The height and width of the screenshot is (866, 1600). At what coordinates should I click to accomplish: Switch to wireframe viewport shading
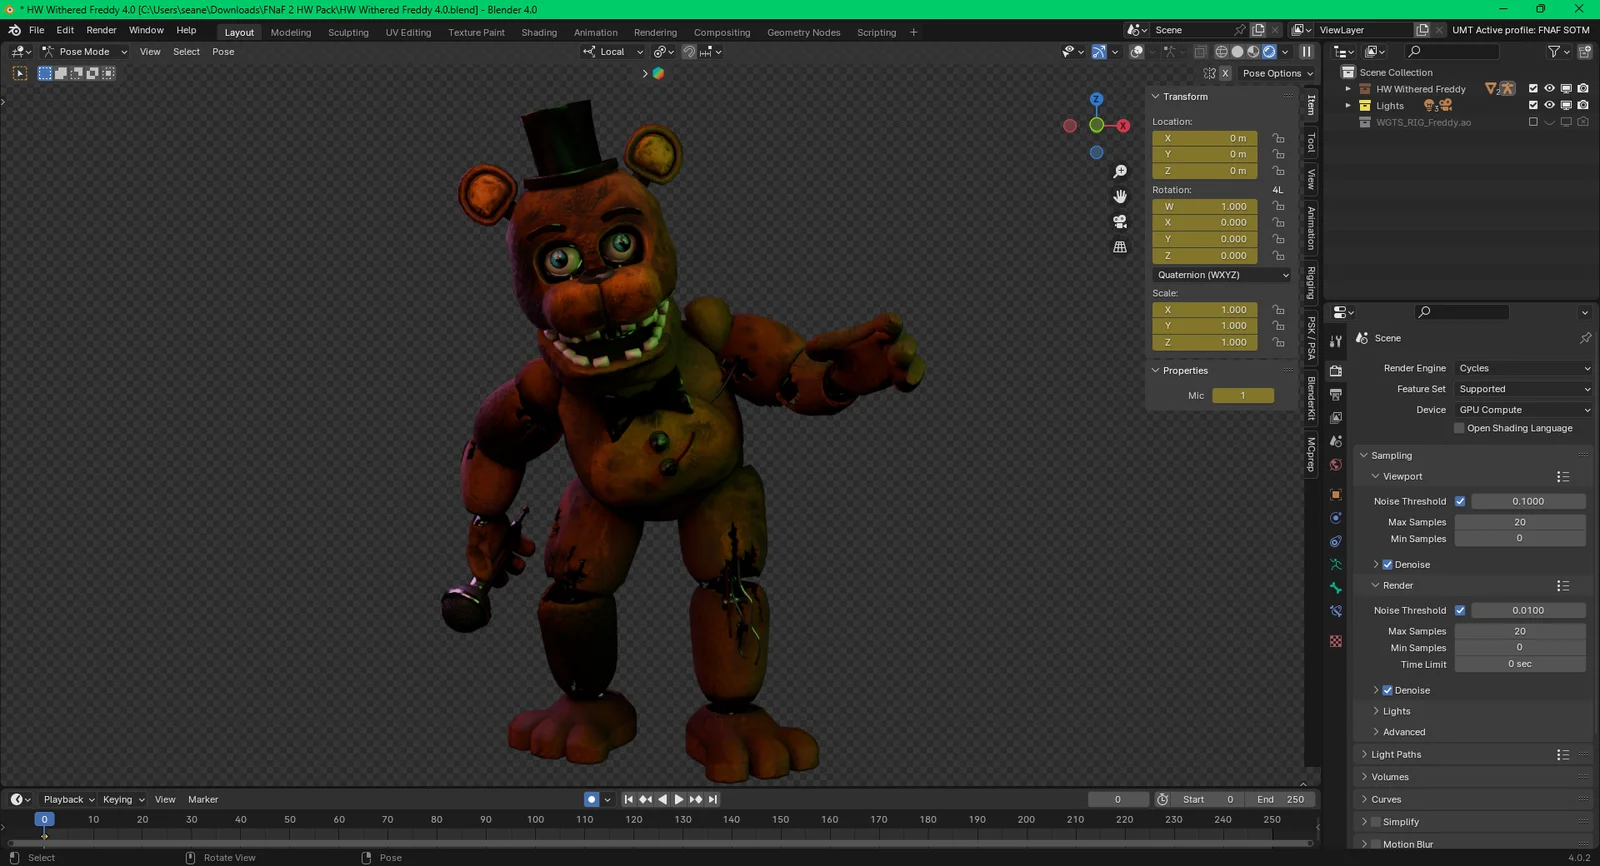click(1221, 52)
